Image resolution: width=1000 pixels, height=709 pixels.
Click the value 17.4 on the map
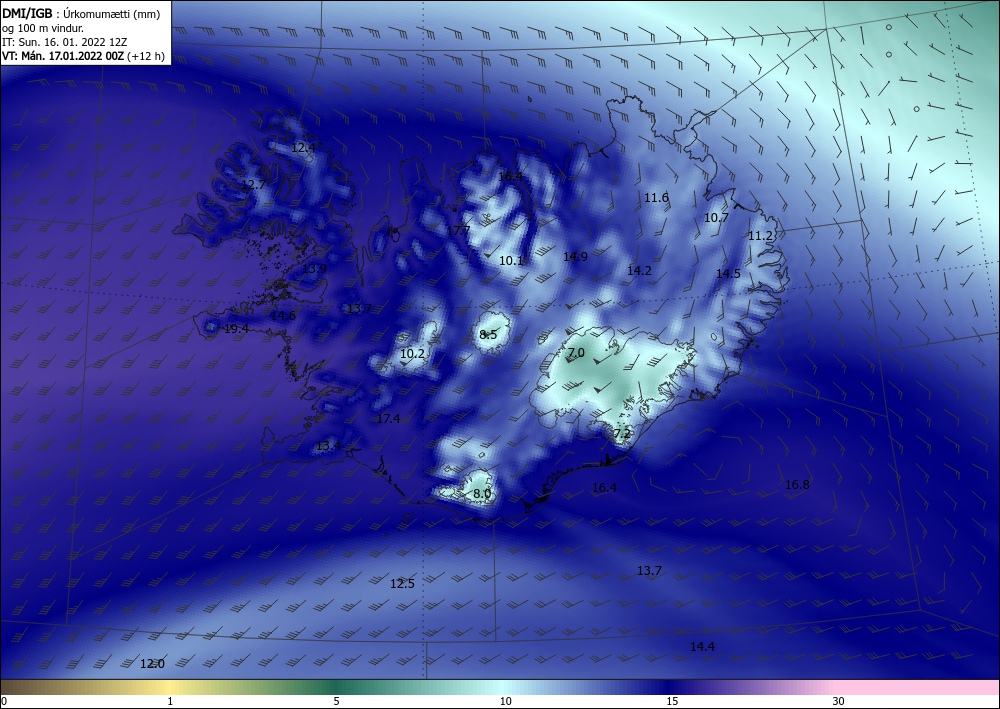(x=388, y=419)
